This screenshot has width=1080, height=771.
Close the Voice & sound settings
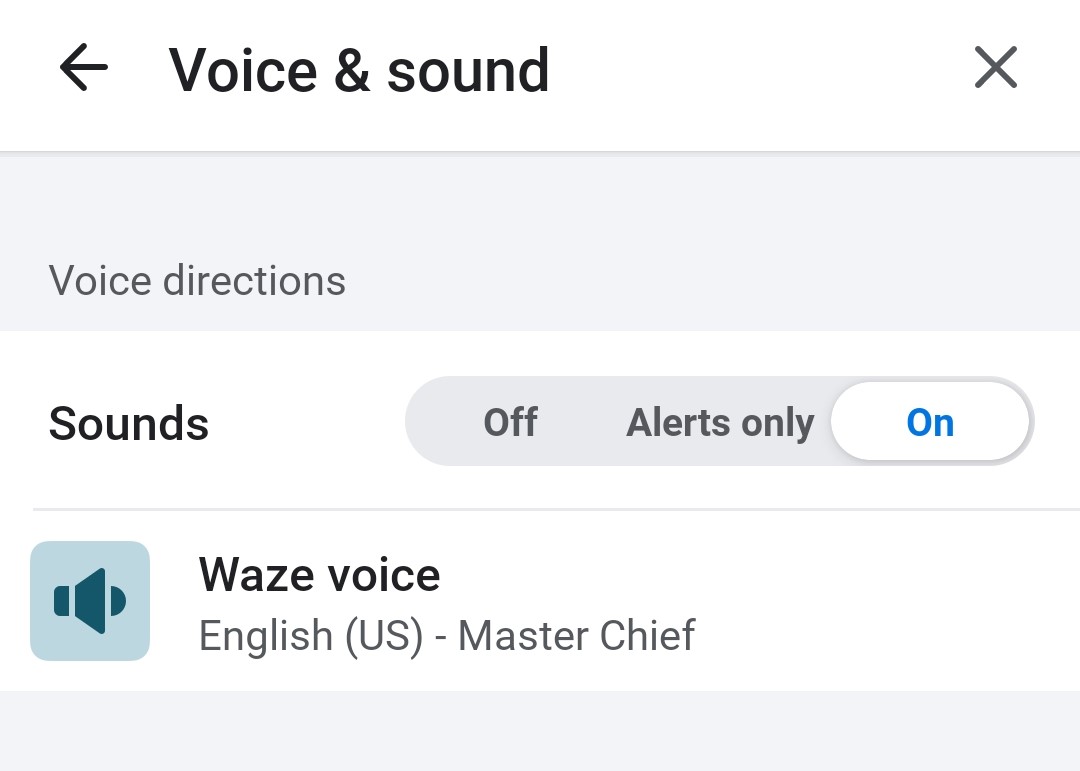click(995, 69)
